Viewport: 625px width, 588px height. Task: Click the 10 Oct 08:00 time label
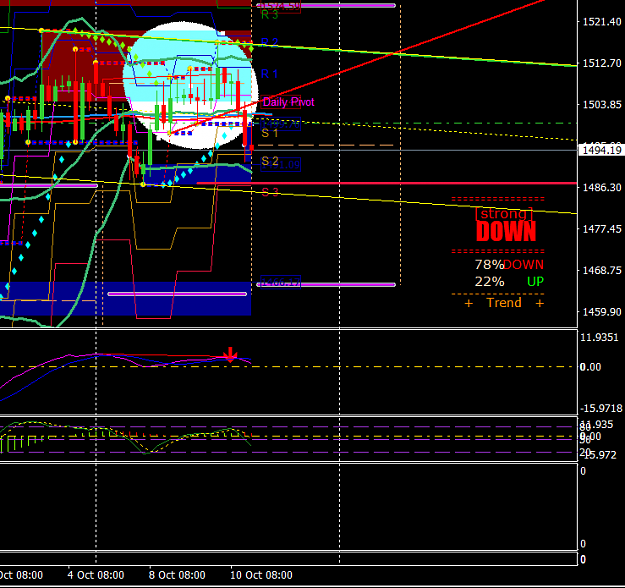pyautogui.click(x=261, y=575)
